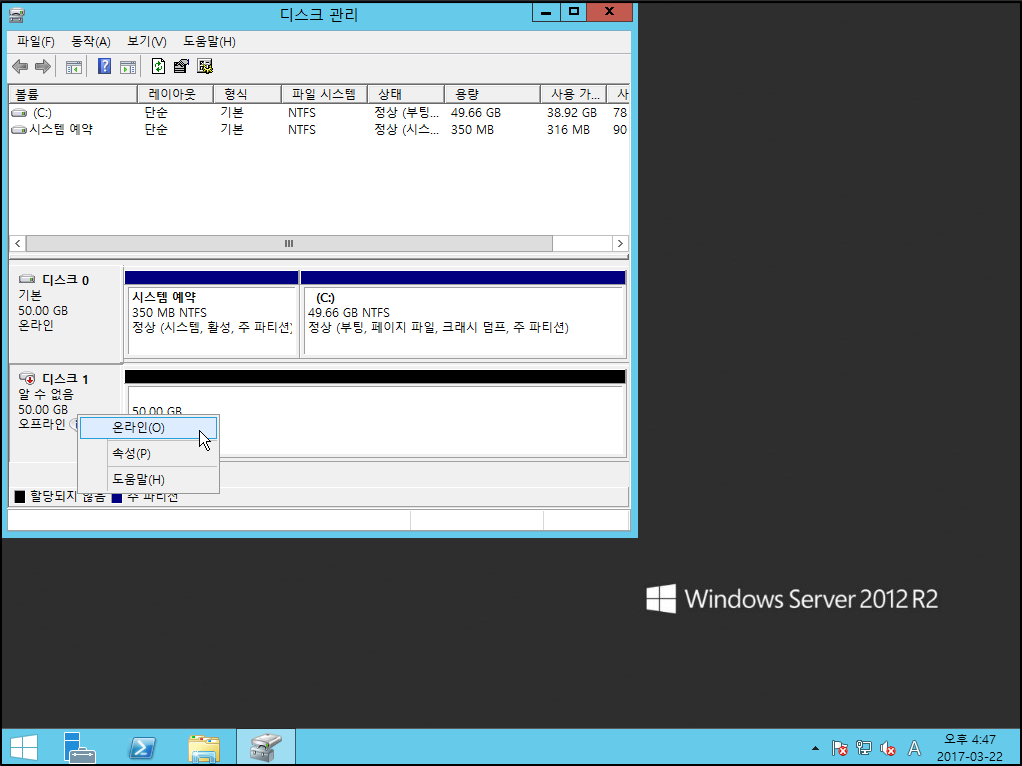
Task: Click the 350 MB capacity cell
Action: 473,130
